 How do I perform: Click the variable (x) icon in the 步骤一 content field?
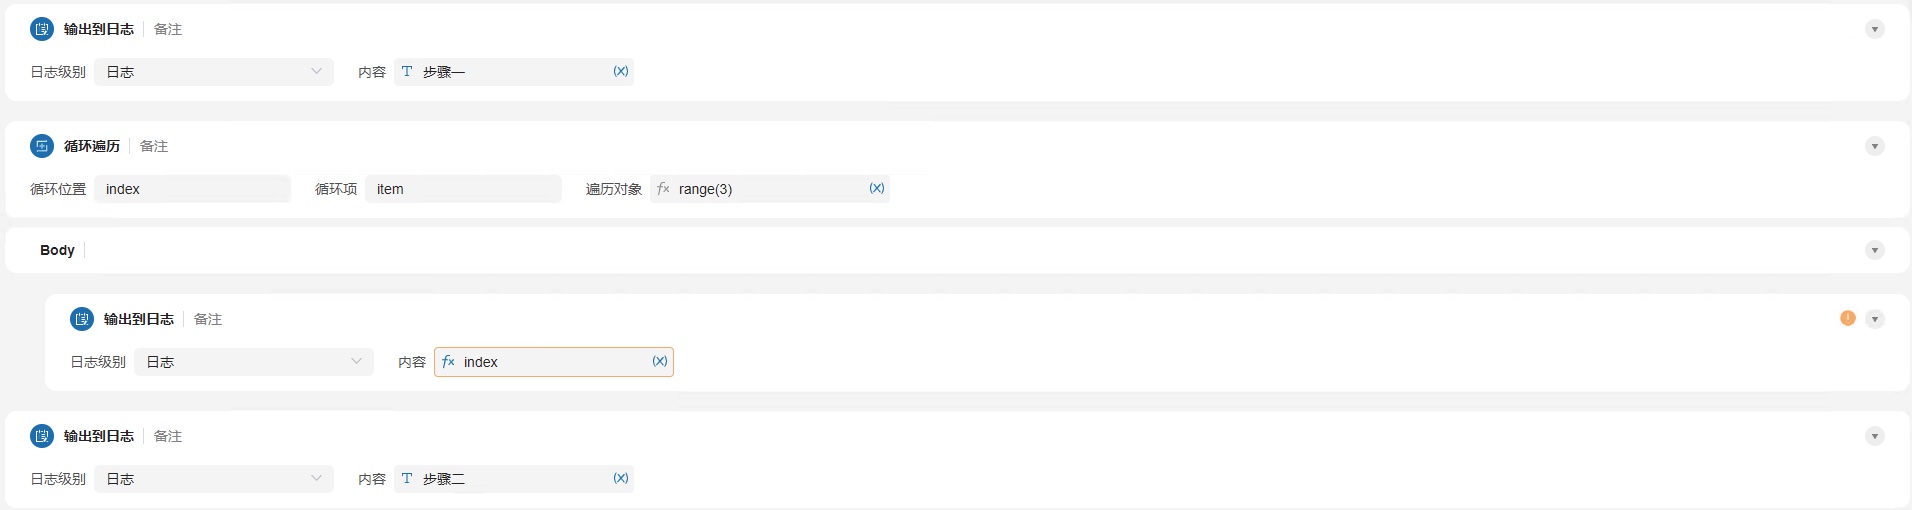pos(621,71)
